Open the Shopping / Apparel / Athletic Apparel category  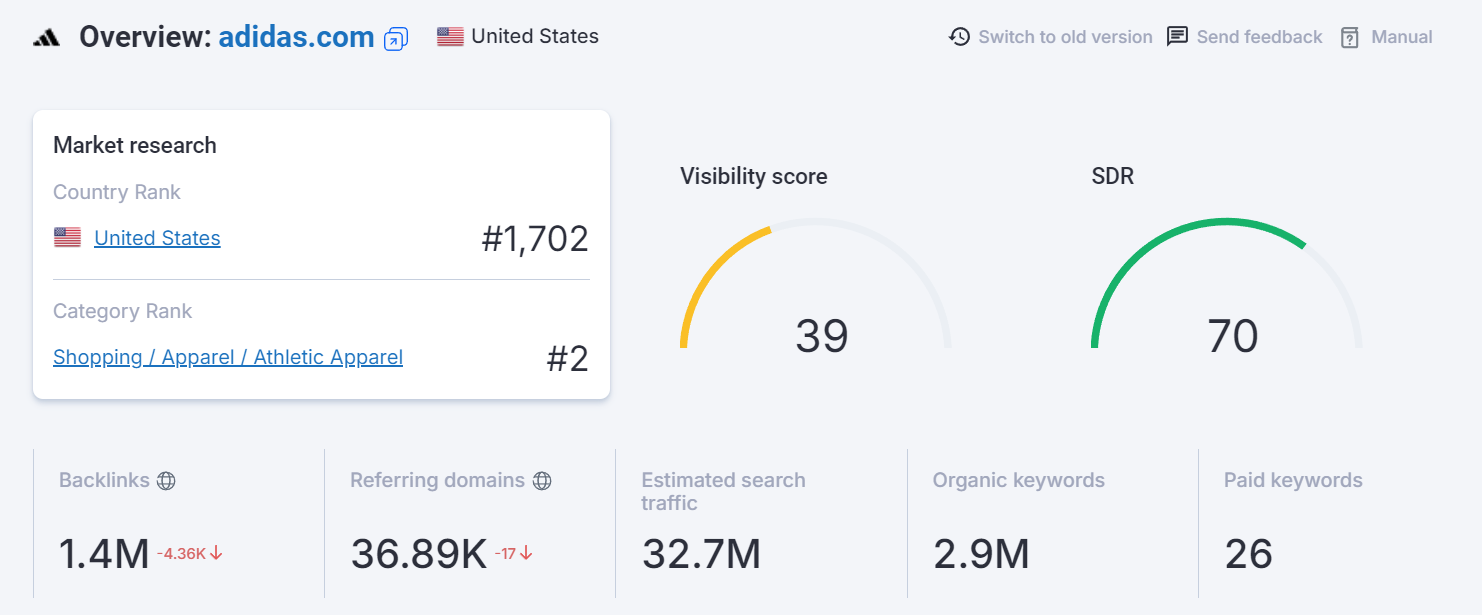coord(227,357)
